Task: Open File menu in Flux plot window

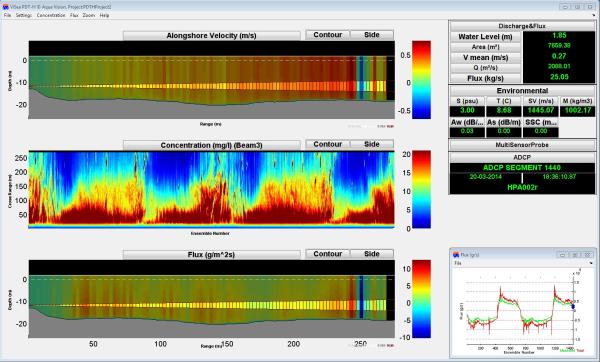Action: [x=457, y=263]
